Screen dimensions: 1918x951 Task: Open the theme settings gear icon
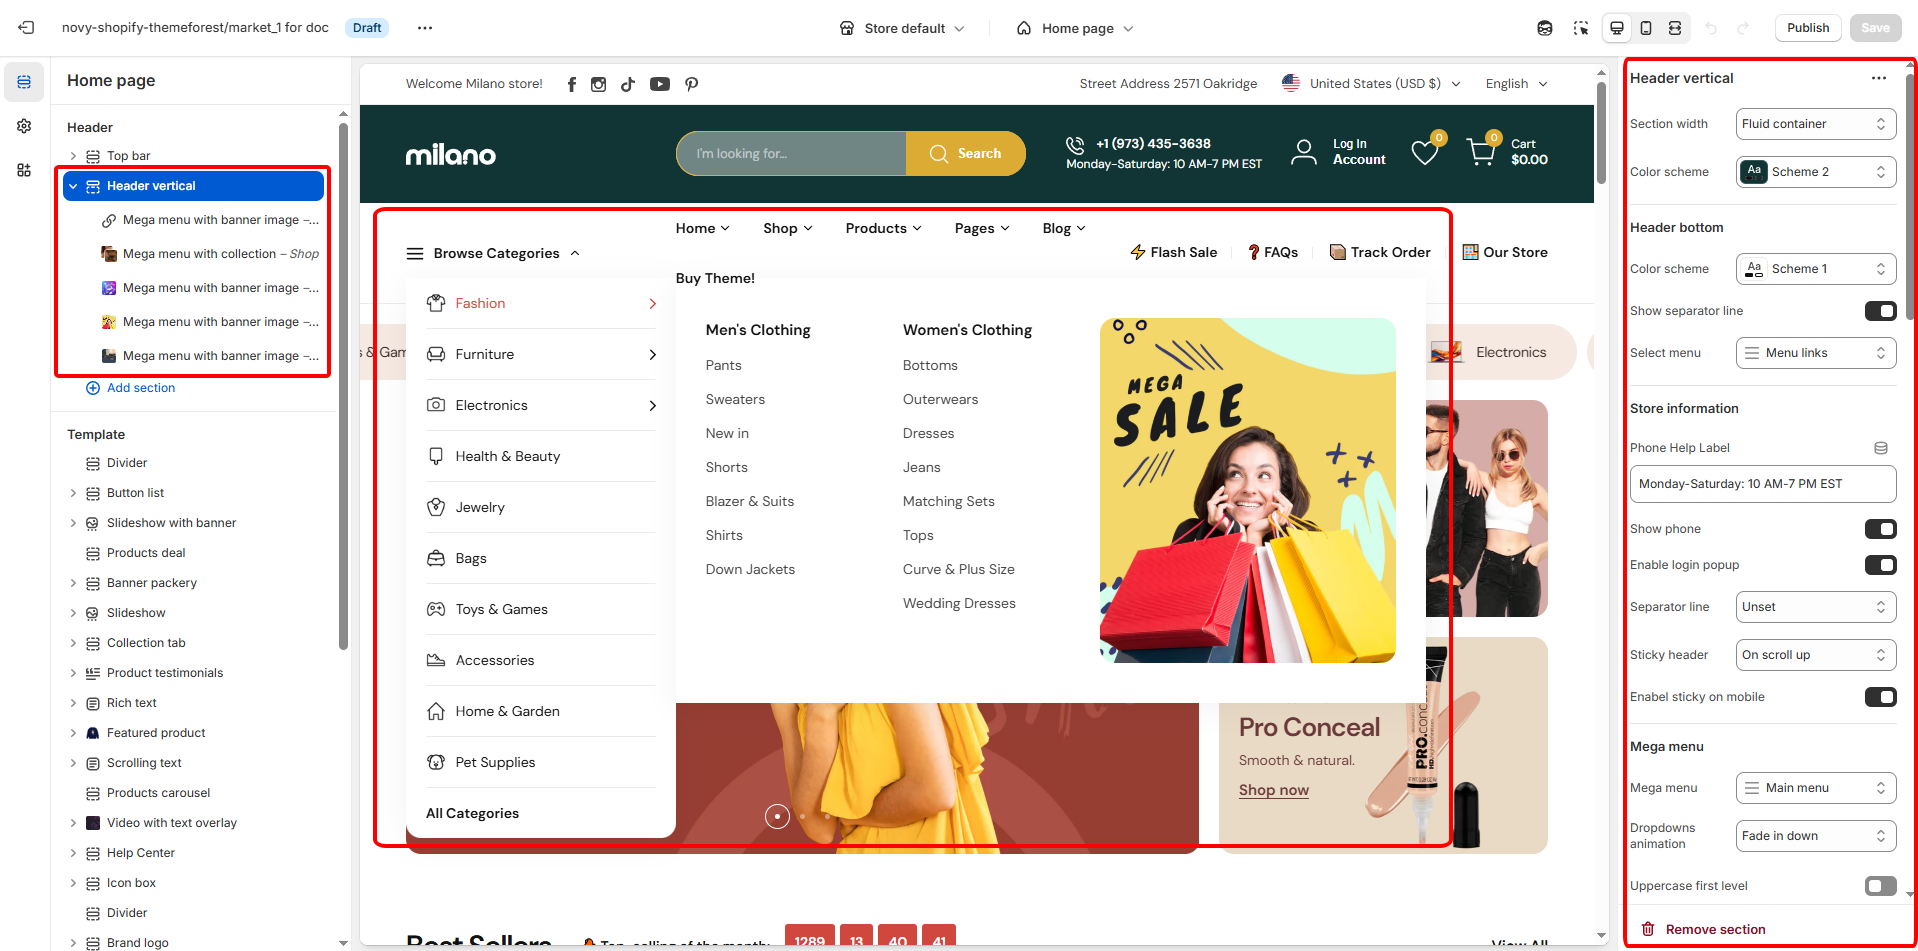[24, 126]
